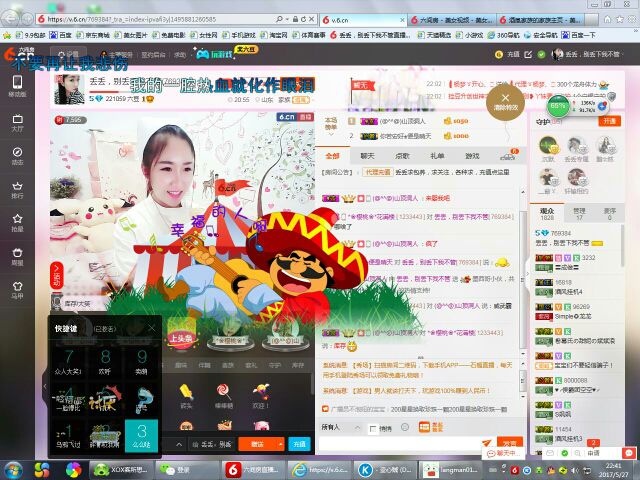Switch to browser tab v.6.cn
This screenshot has width=640, height=480.
coord(363,20)
